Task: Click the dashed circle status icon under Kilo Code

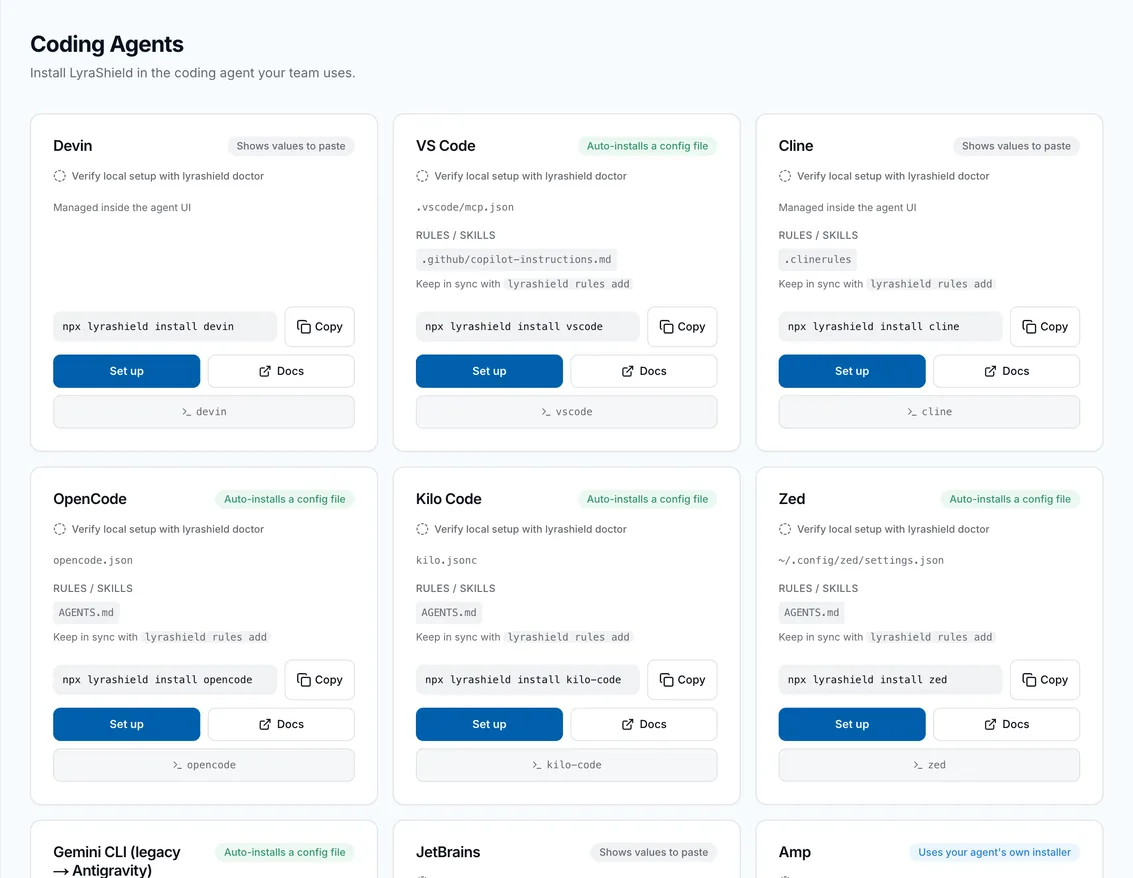Action: point(422,530)
